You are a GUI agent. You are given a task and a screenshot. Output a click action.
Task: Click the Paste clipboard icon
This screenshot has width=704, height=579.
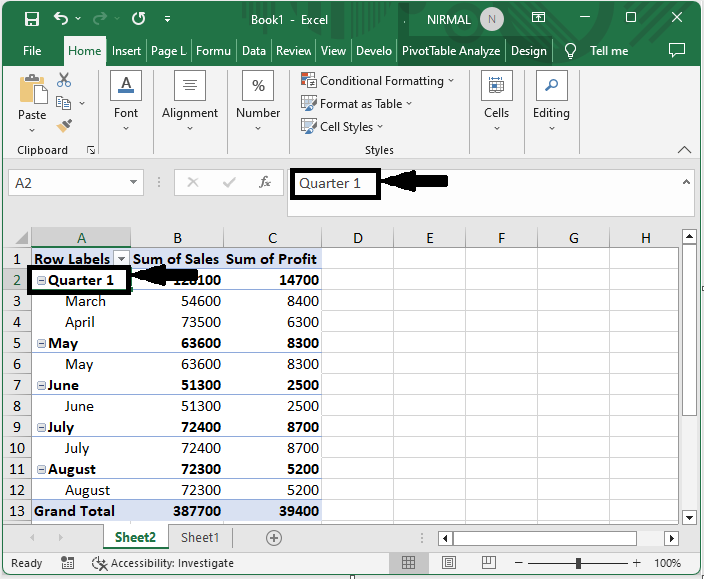tap(32, 89)
